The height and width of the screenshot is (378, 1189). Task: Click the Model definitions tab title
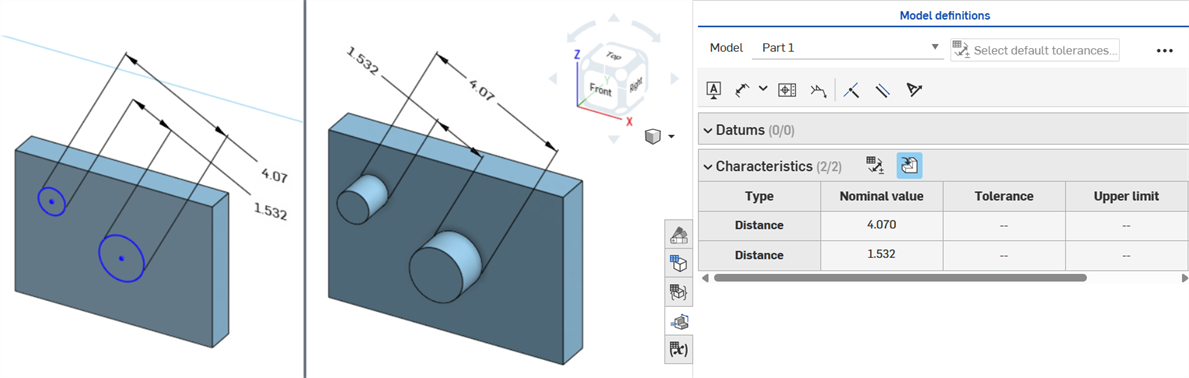coord(944,14)
